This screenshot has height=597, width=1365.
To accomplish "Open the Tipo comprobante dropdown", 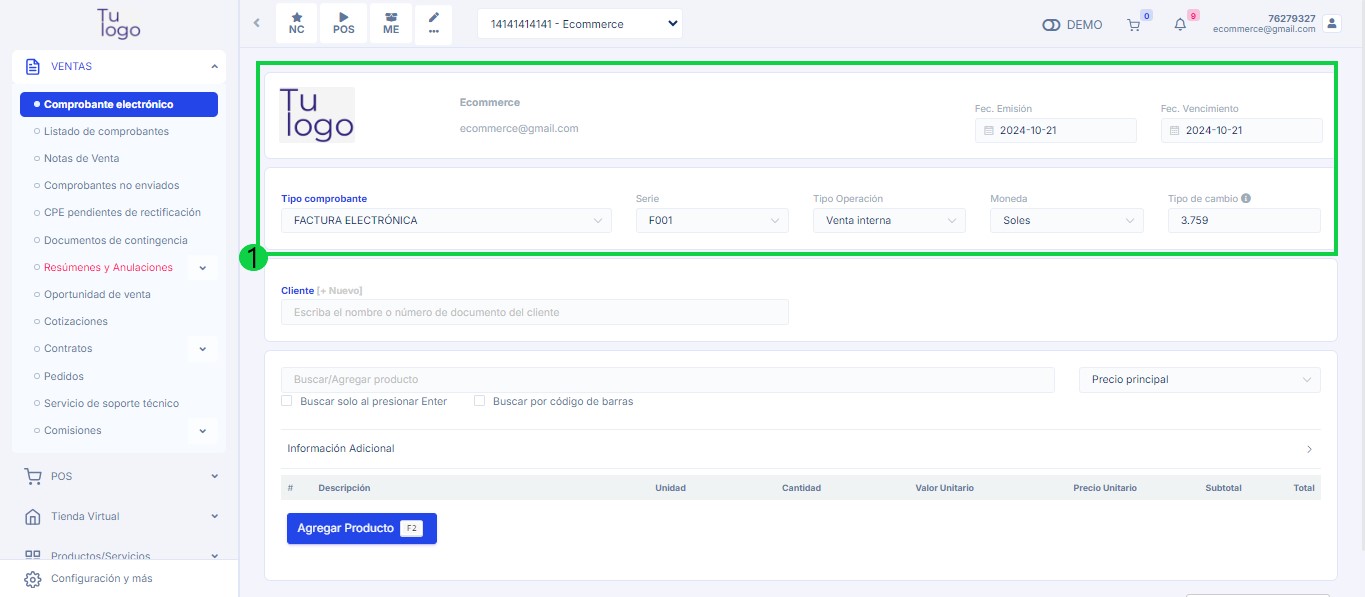I will coord(446,221).
